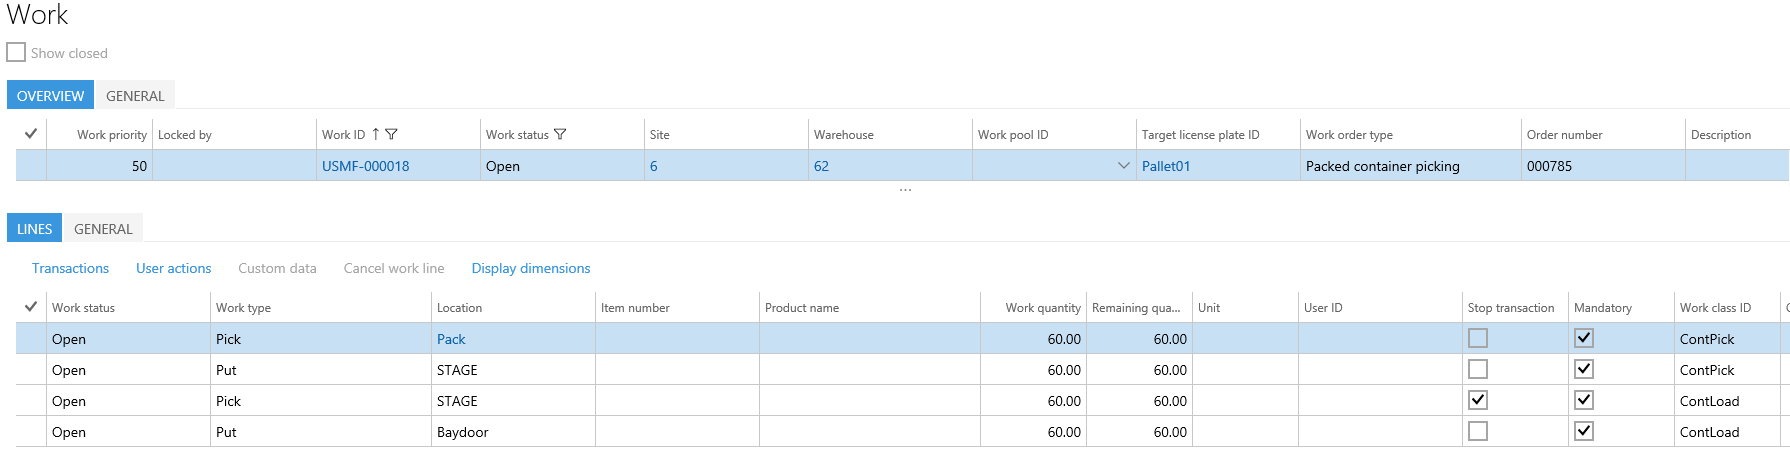Click the Order number cell 000785
The height and width of the screenshot is (455, 1790).
coord(1549,166)
